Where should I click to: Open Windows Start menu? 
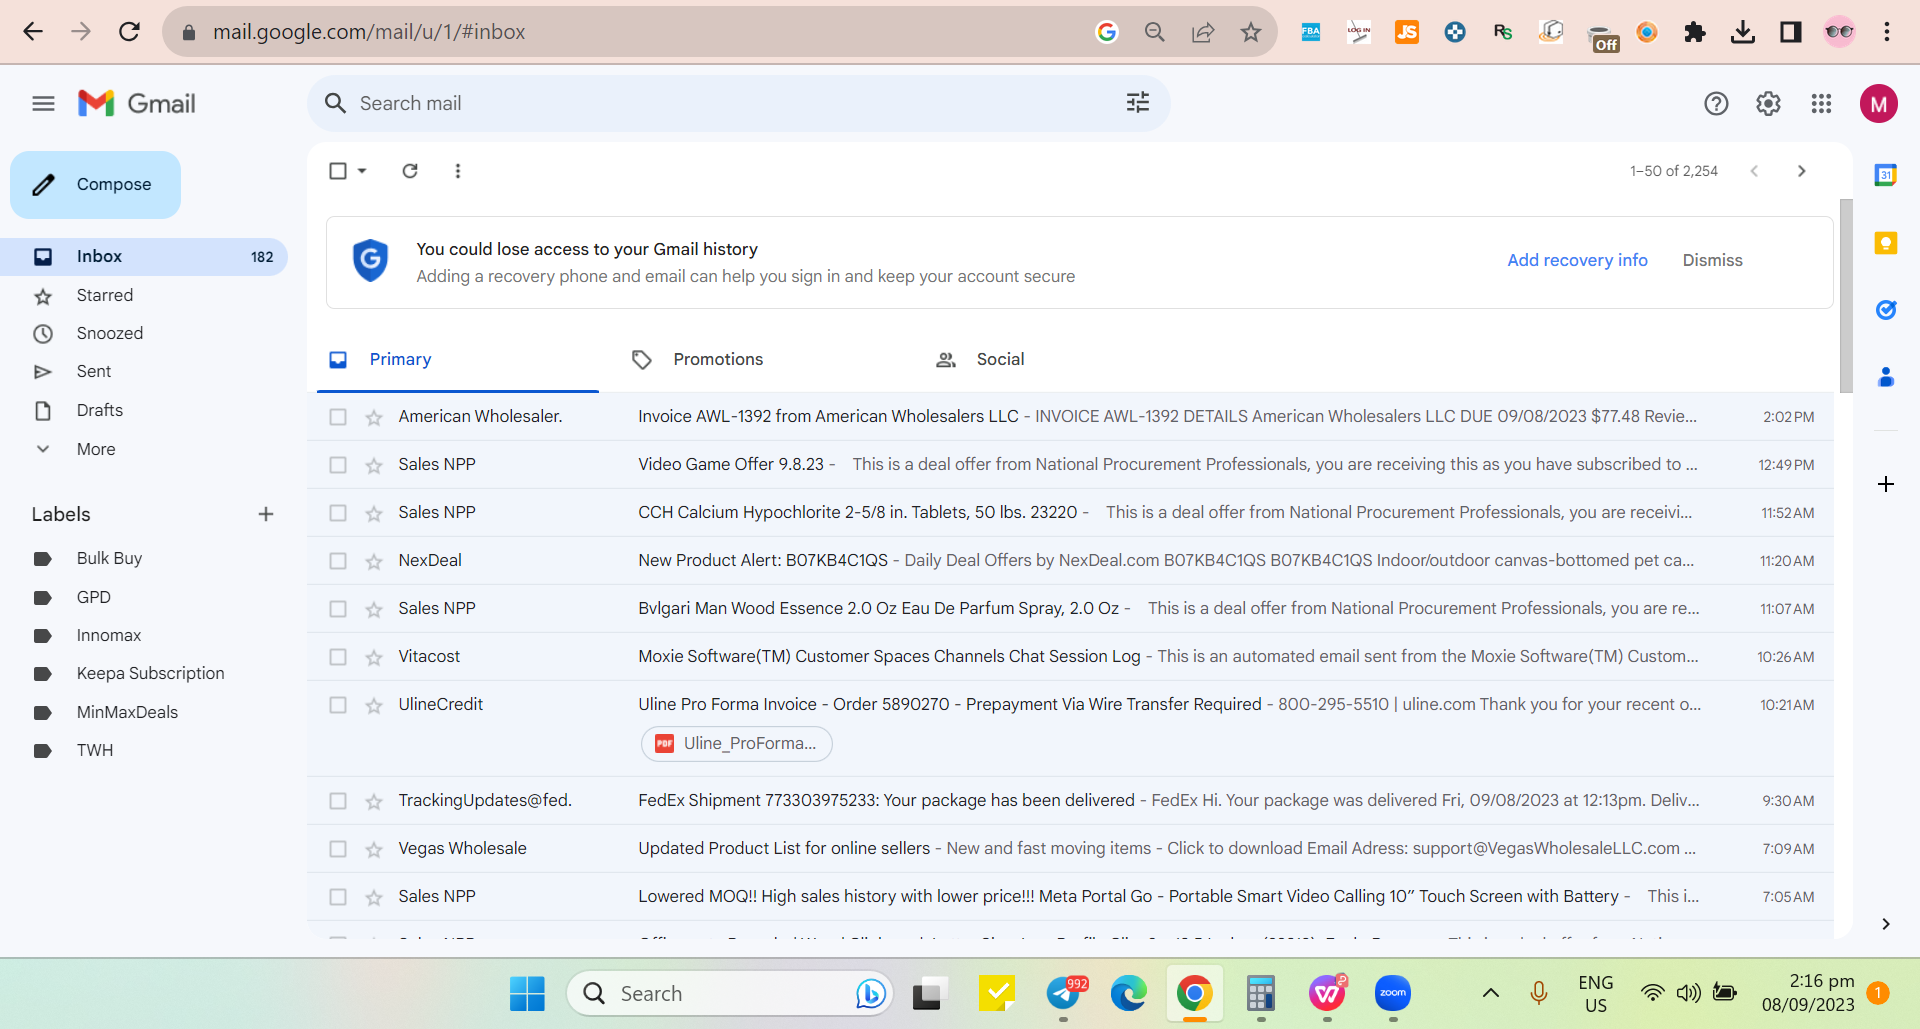[x=527, y=993]
